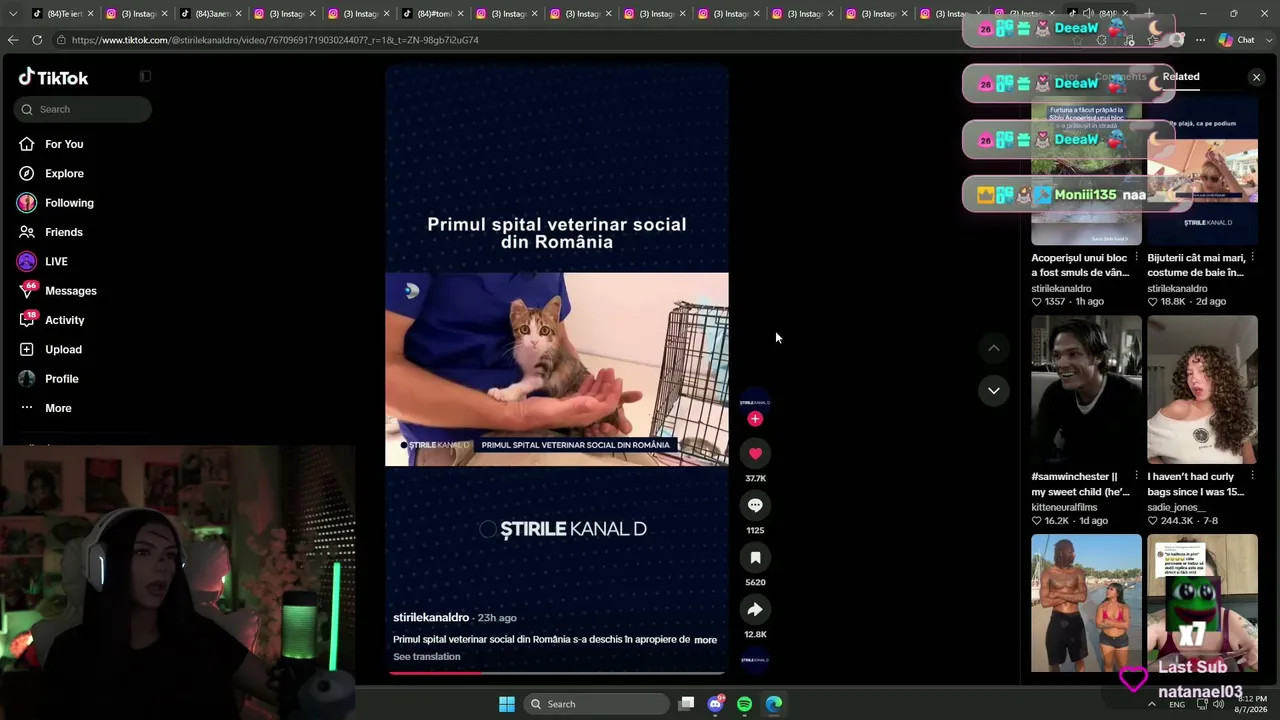Follow stirilekanaldro with the plus badge

pyautogui.click(x=755, y=419)
